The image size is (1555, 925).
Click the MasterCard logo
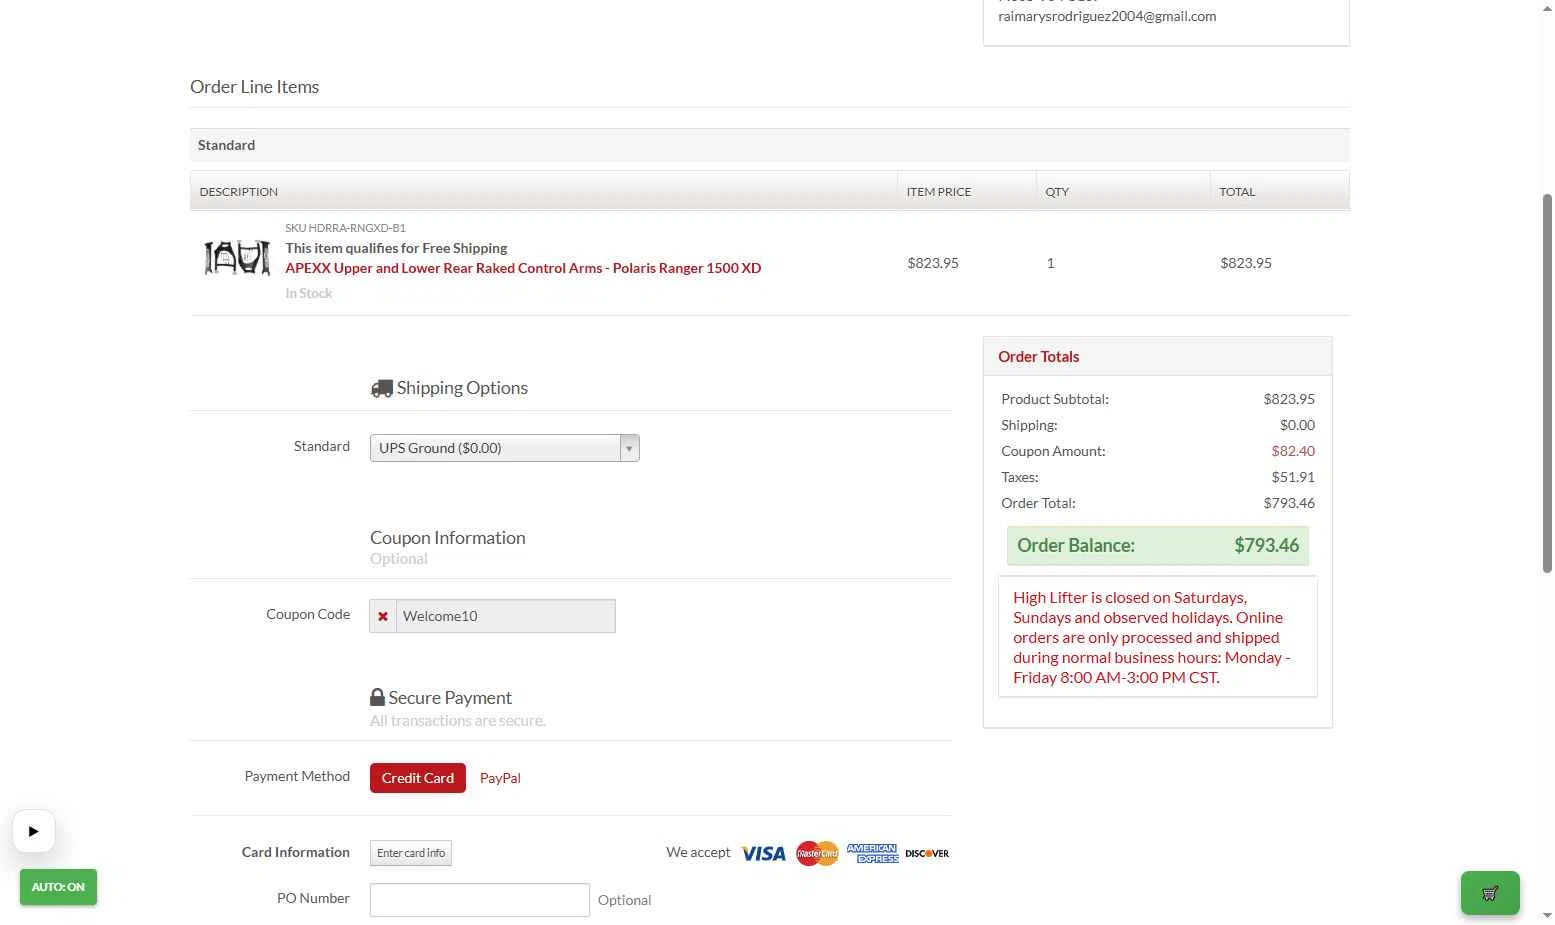pos(817,853)
